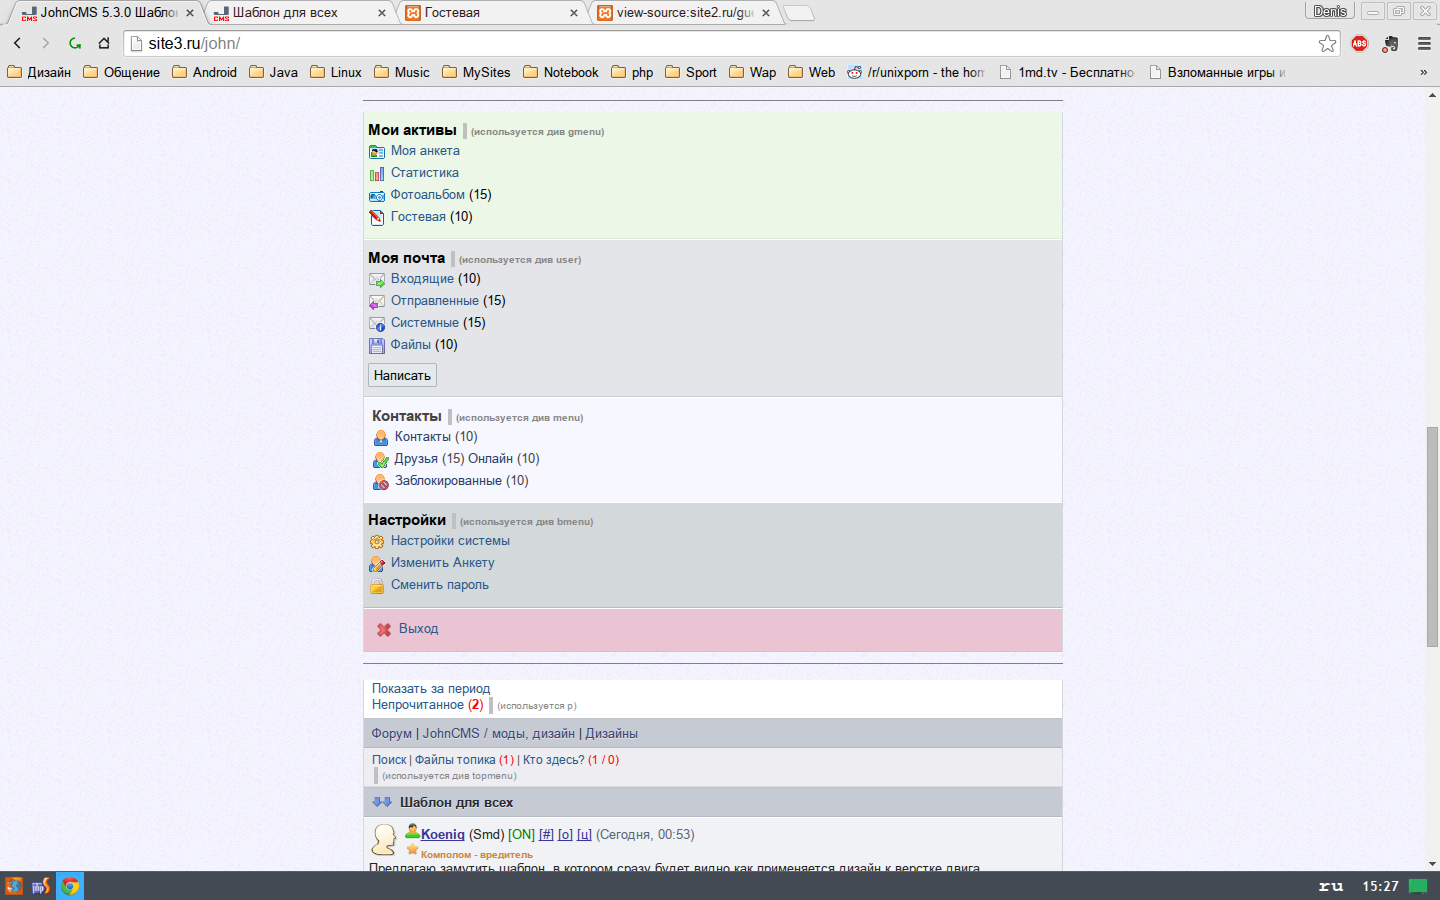This screenshot has height=900, width=1440.
Task: Click the red X icon next to Выход
Action: 384,630
